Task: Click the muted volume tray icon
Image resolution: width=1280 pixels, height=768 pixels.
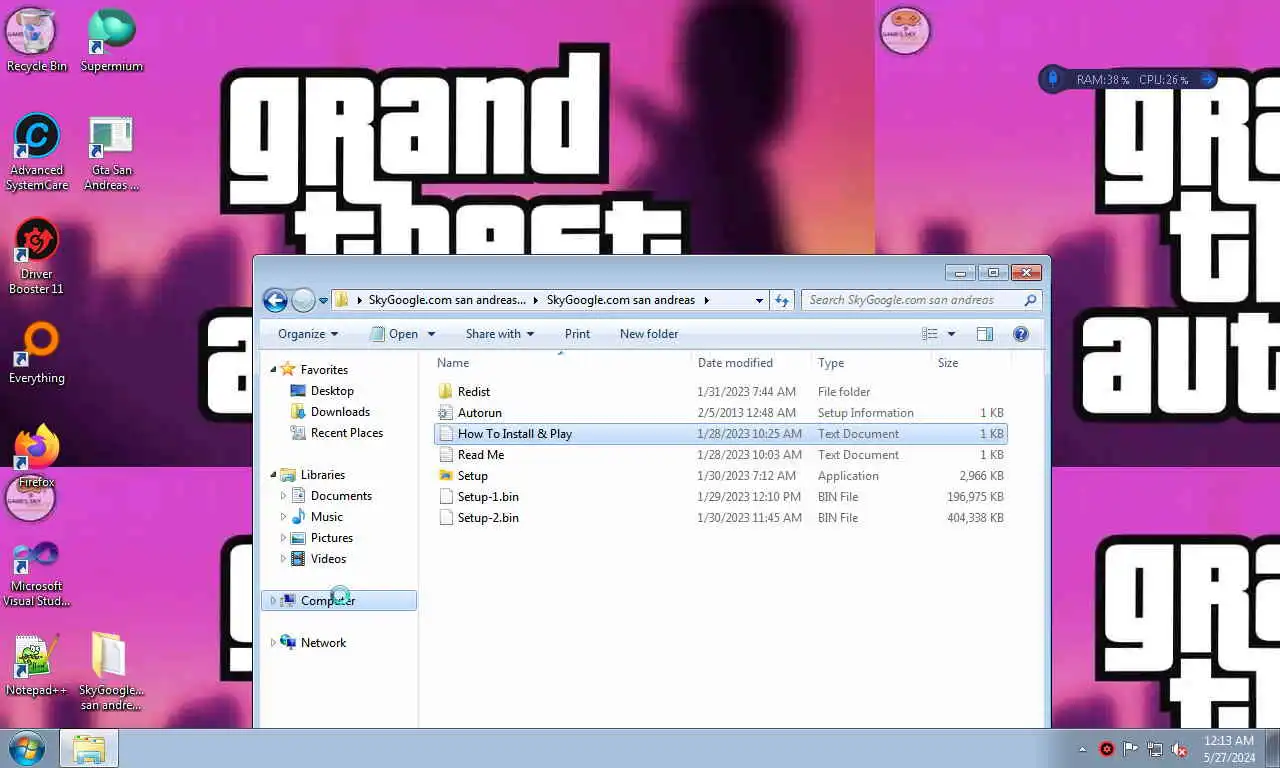Action: click(1179, 749)
